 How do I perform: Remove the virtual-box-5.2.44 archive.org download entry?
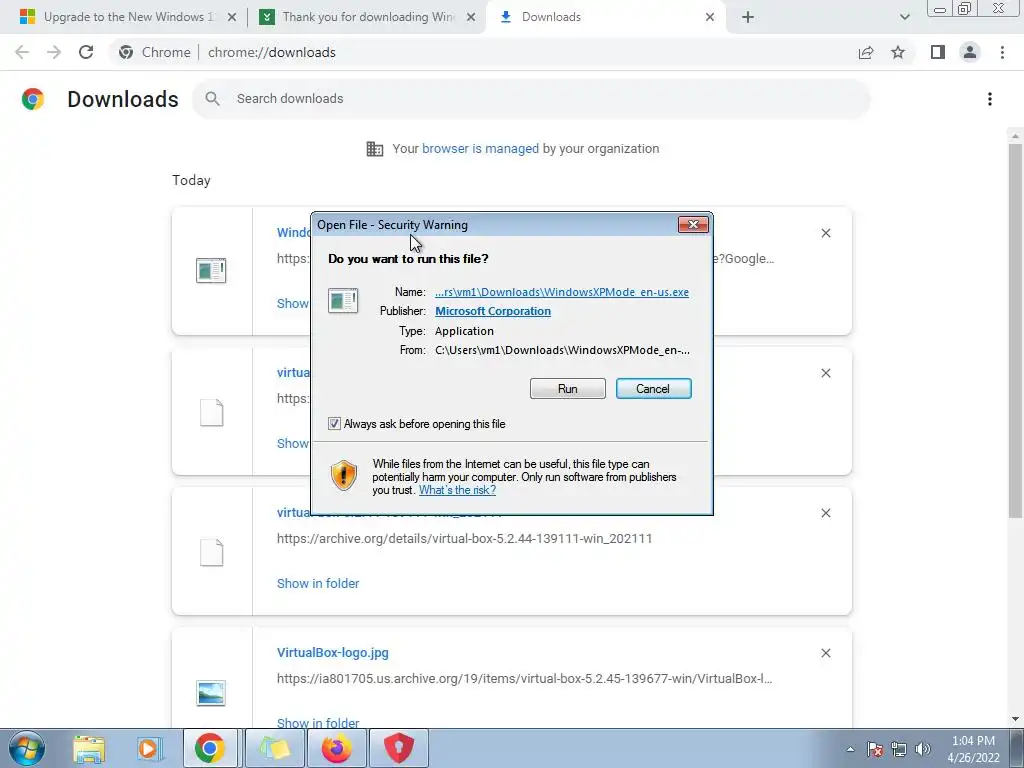pyautogui.click(x=825, y=513)
